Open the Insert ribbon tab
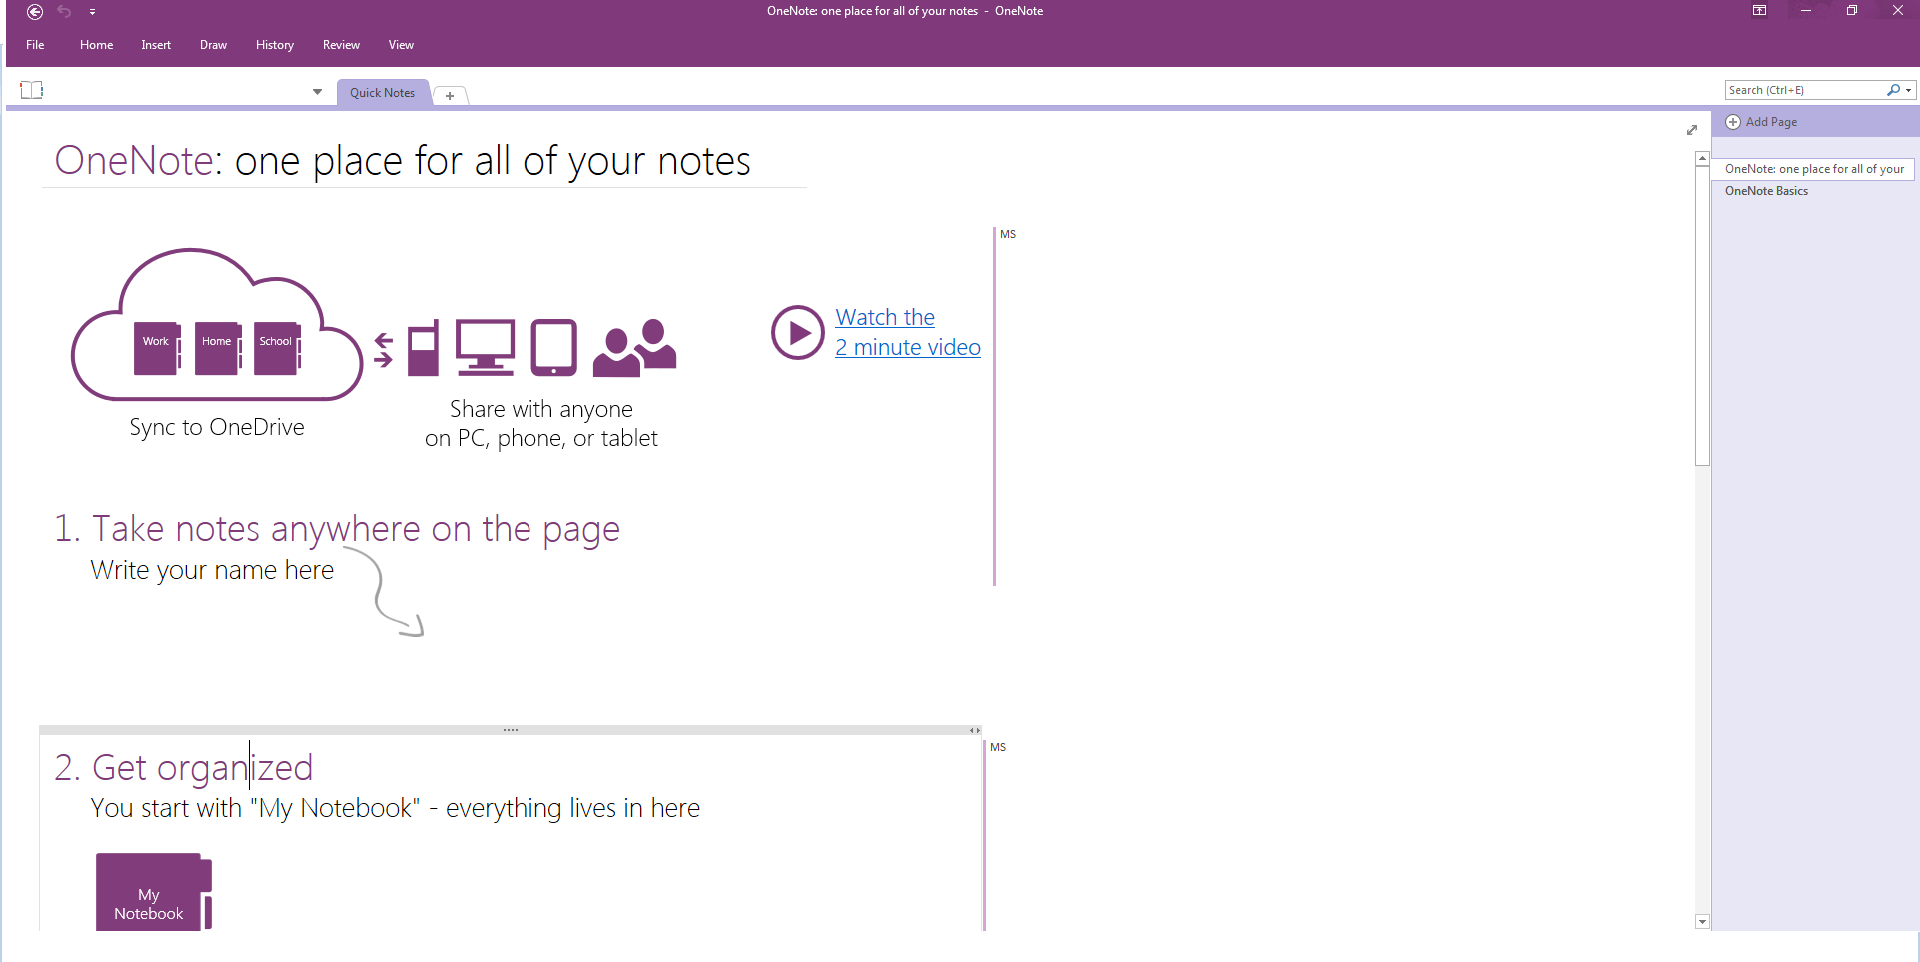Image resolution: width=1920 pixels, height=962 pixels. pos(156,45)
